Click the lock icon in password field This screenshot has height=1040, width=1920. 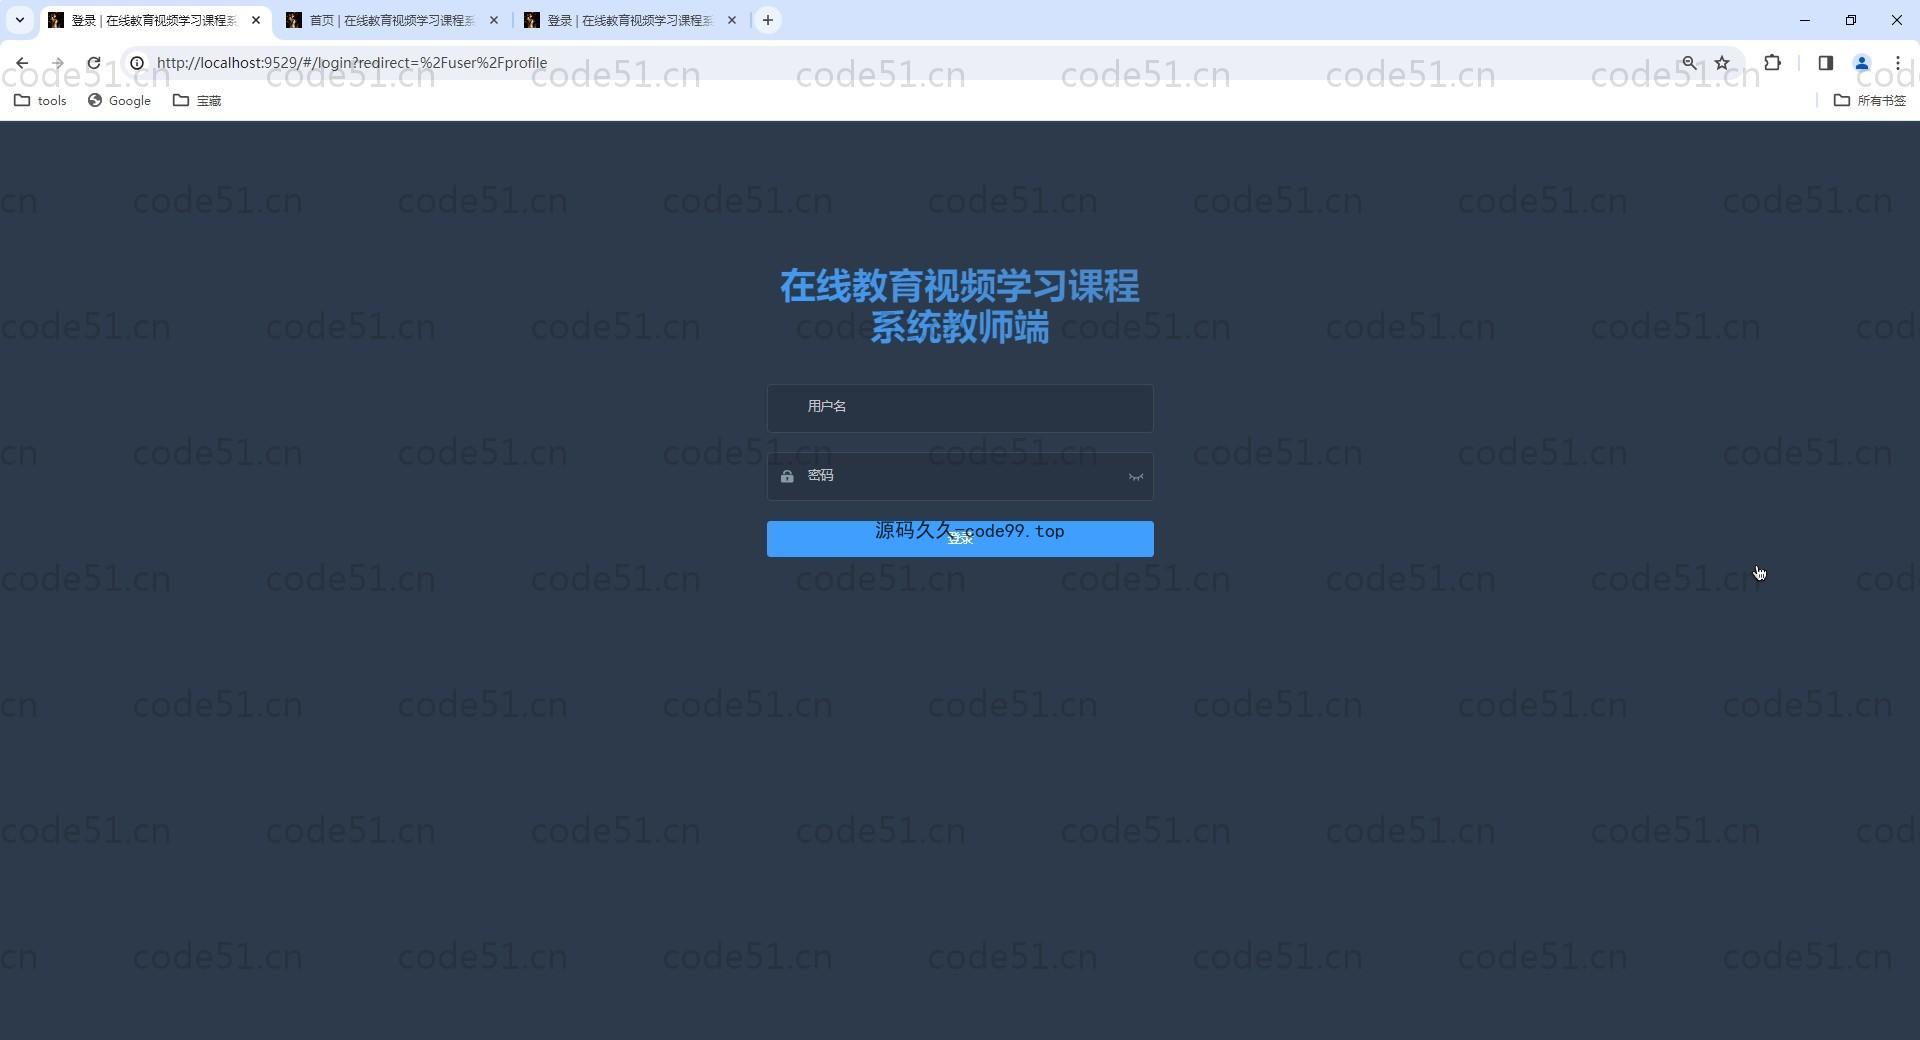pyautogui.click(x=787, y=477)
